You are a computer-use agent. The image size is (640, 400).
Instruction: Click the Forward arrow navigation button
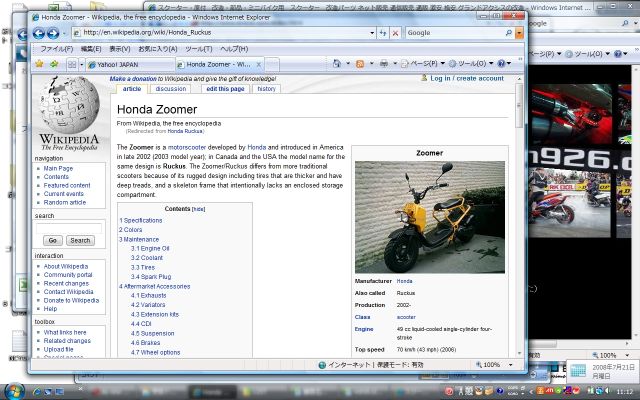(53, 33)
